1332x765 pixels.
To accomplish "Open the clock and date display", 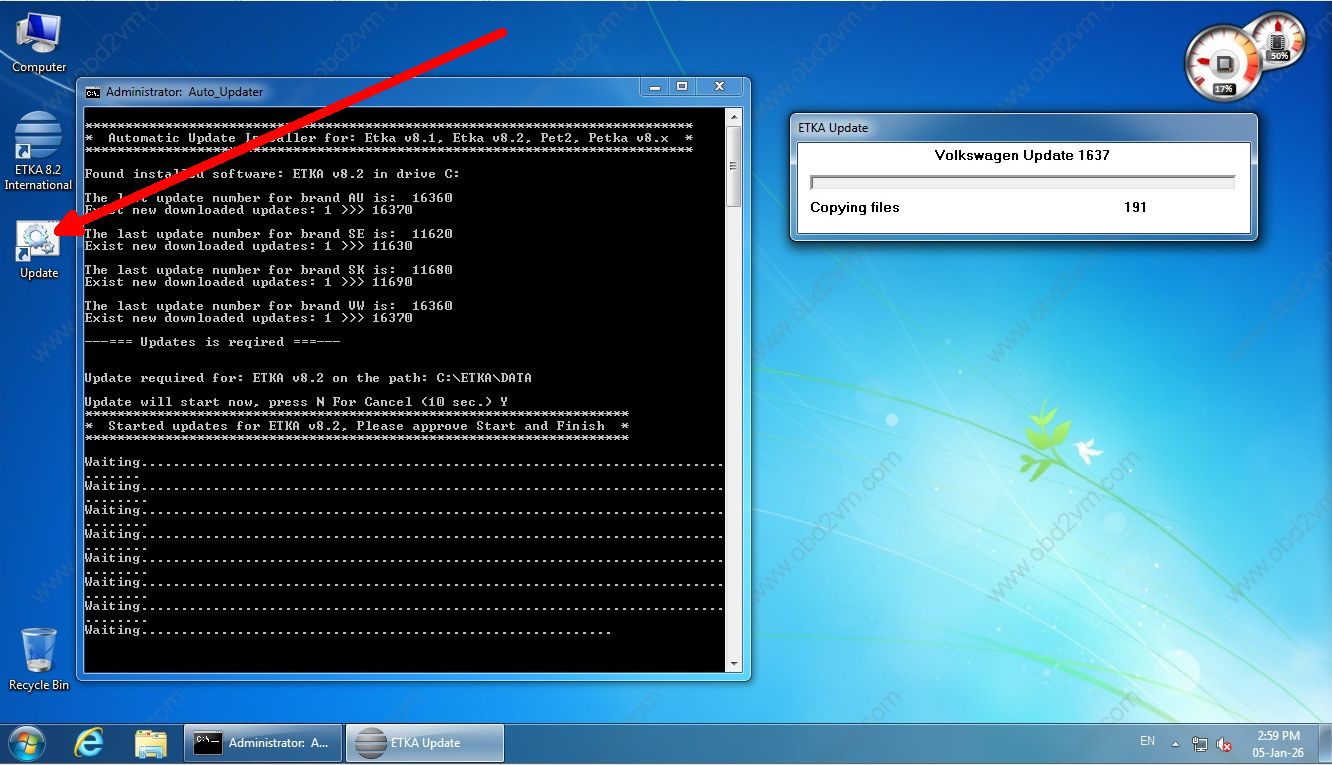I will (x=1278, y=743).
